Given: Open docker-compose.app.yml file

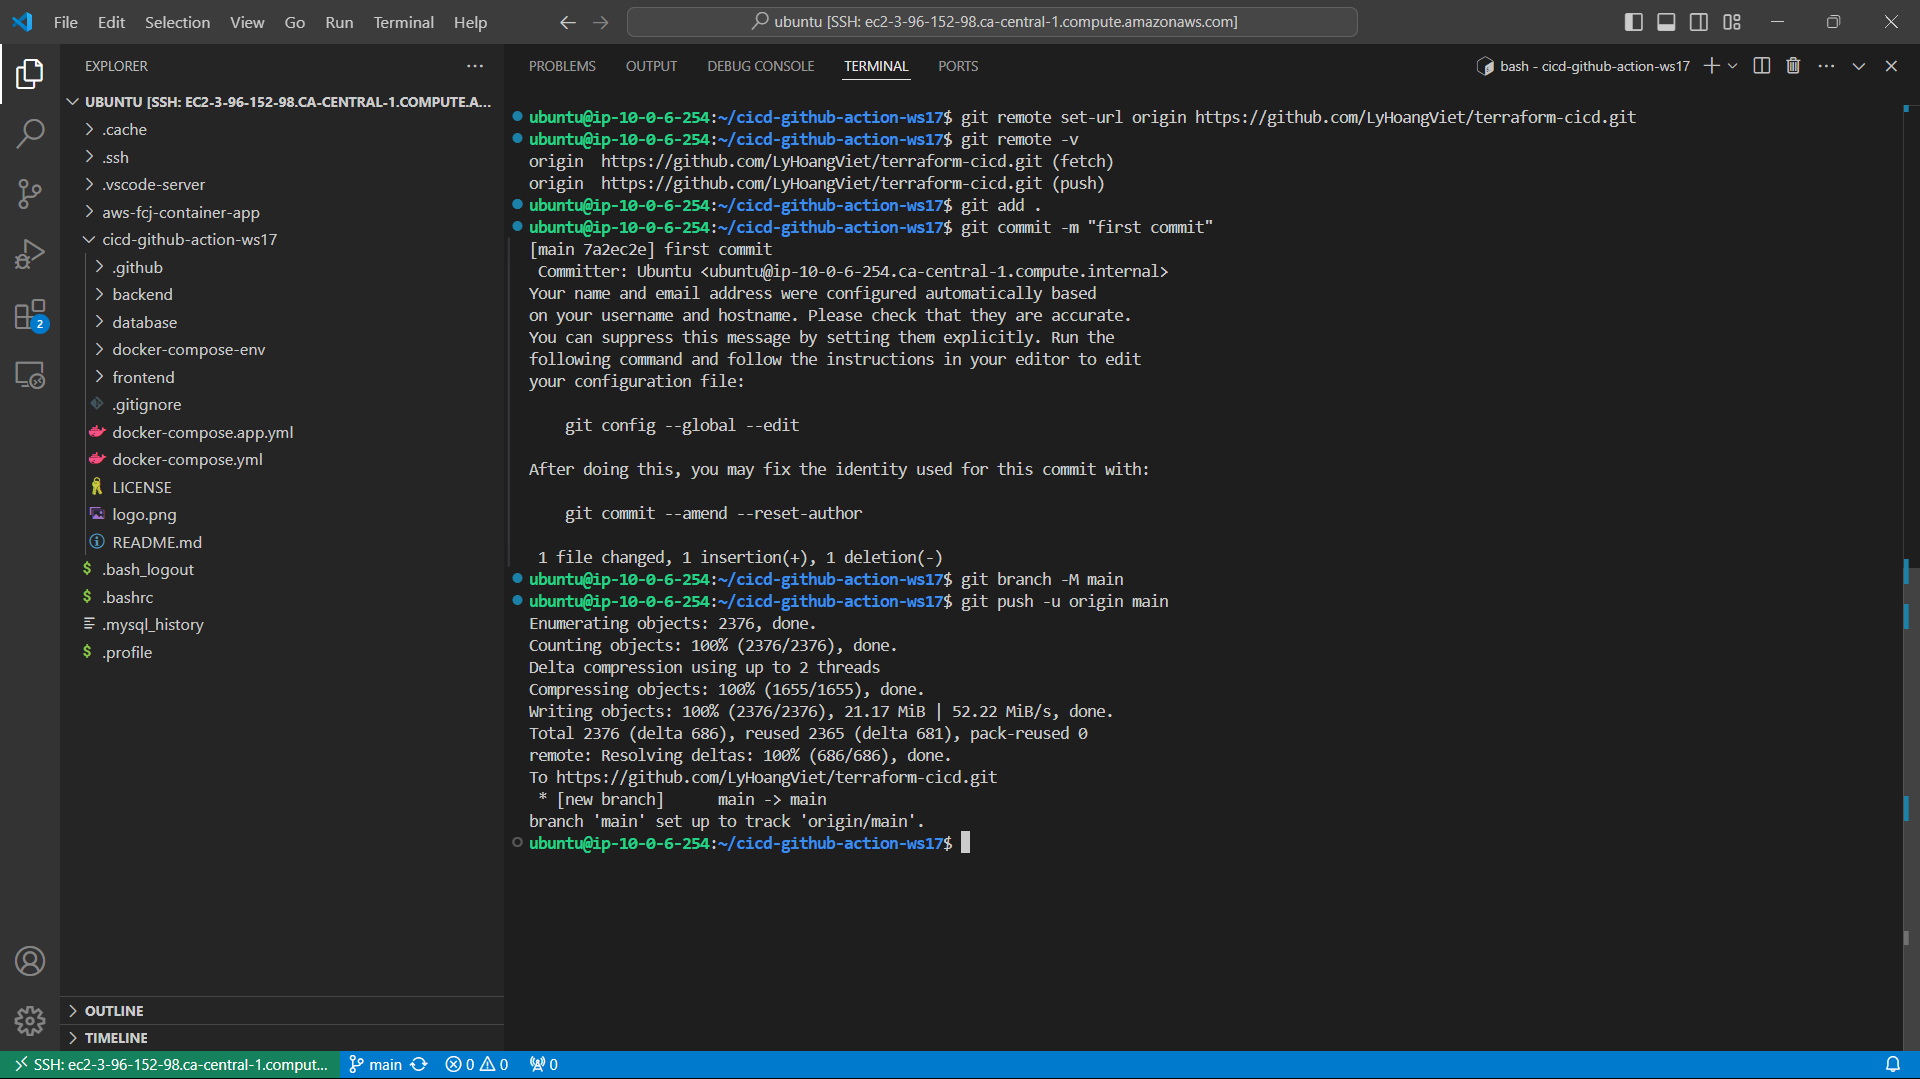Looking at the screenshot, I should pos(282,432).
